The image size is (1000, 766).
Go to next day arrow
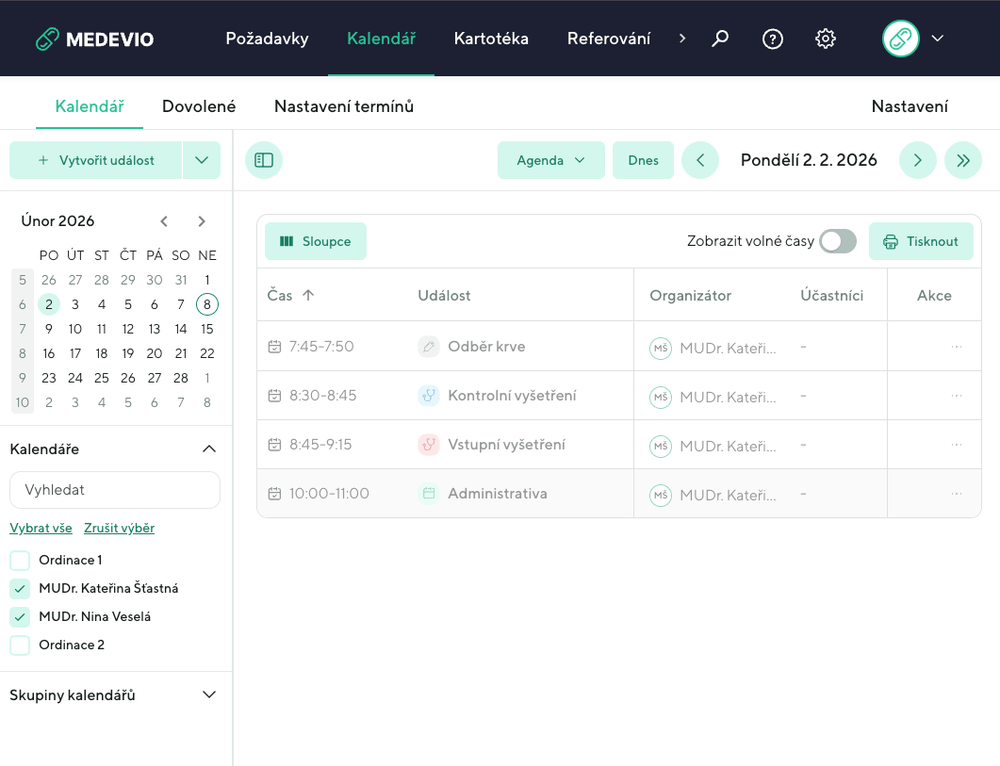pos(917,160)
